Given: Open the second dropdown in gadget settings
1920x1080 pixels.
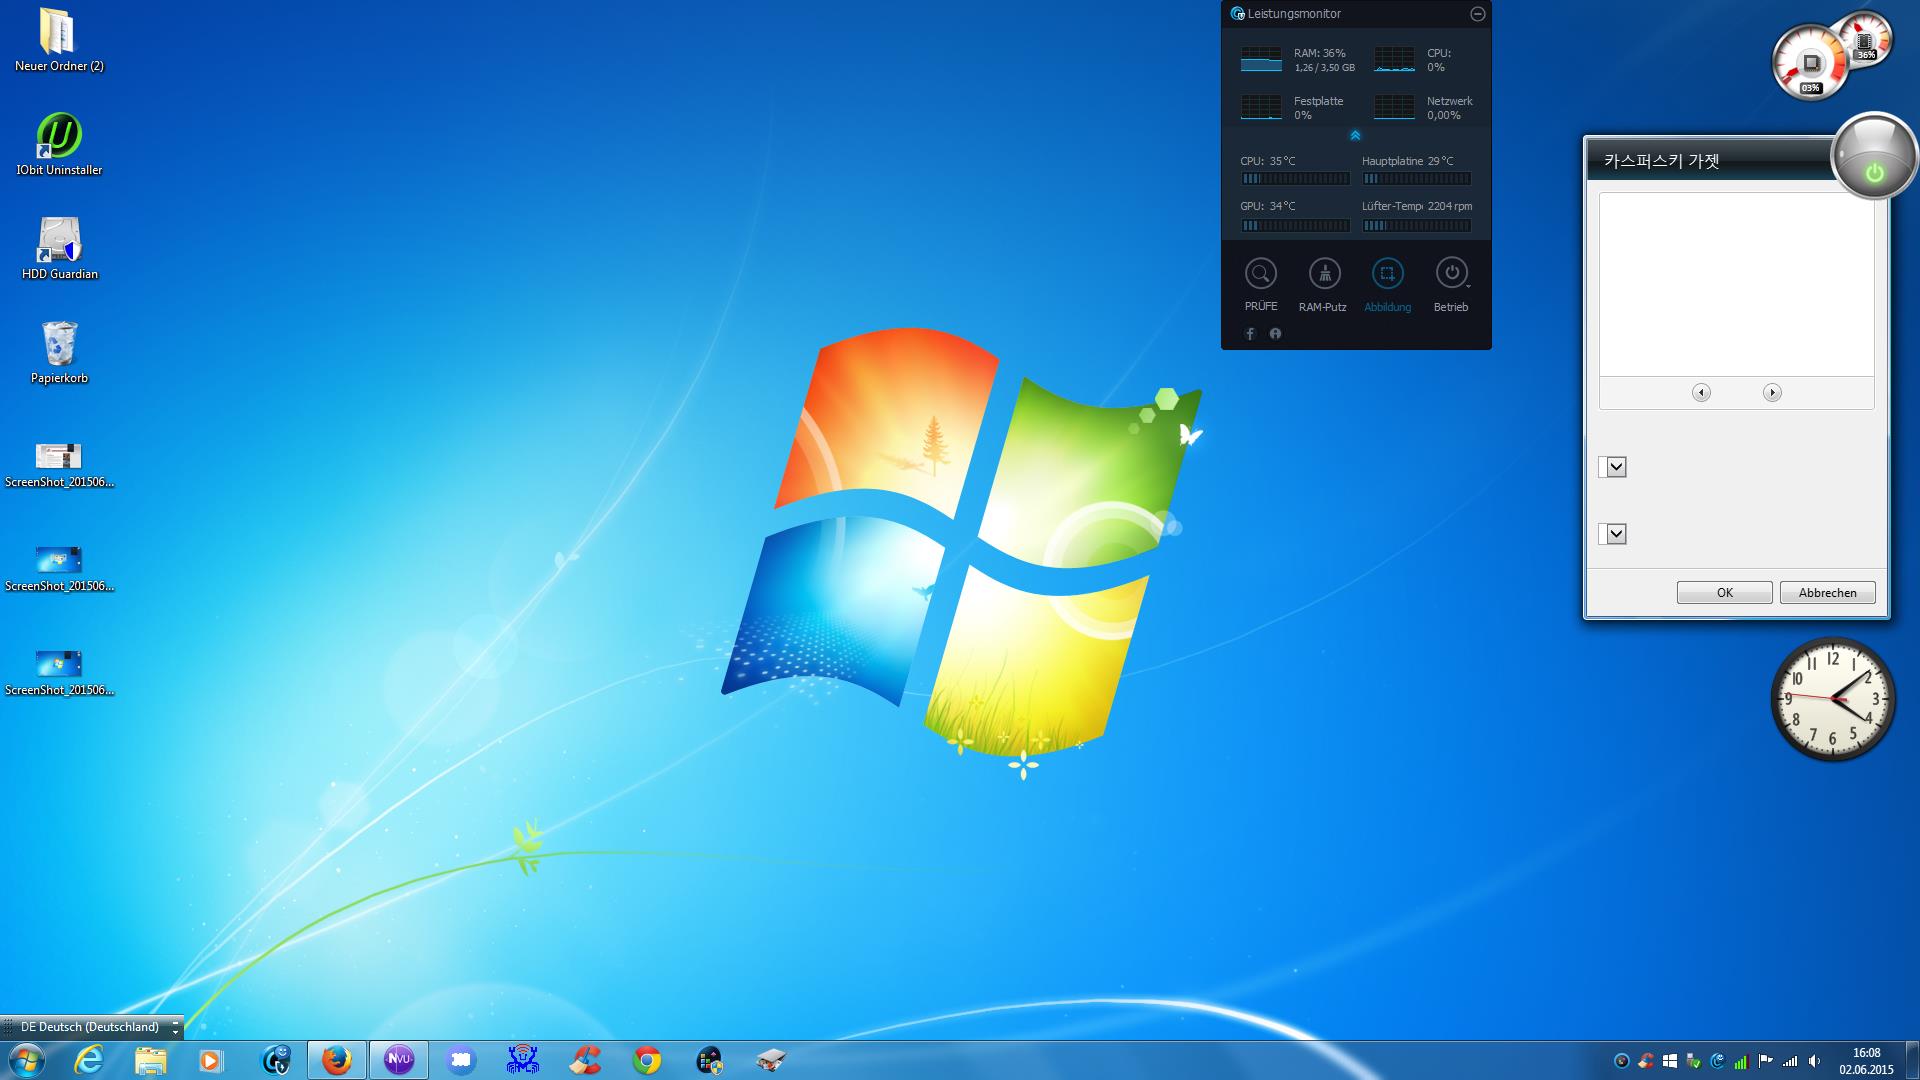Looking at the screenshot, I should (x=1616, y=534).
